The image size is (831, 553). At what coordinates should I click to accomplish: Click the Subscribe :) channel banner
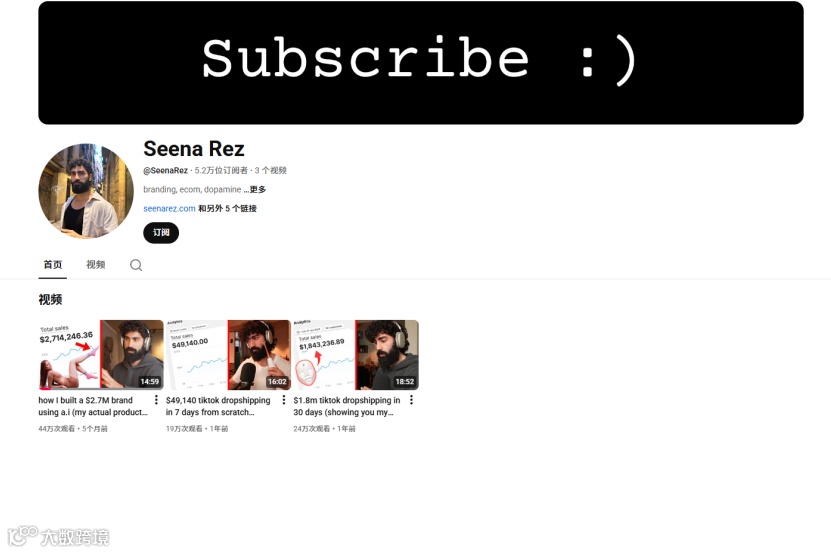(x=421, y=63)
